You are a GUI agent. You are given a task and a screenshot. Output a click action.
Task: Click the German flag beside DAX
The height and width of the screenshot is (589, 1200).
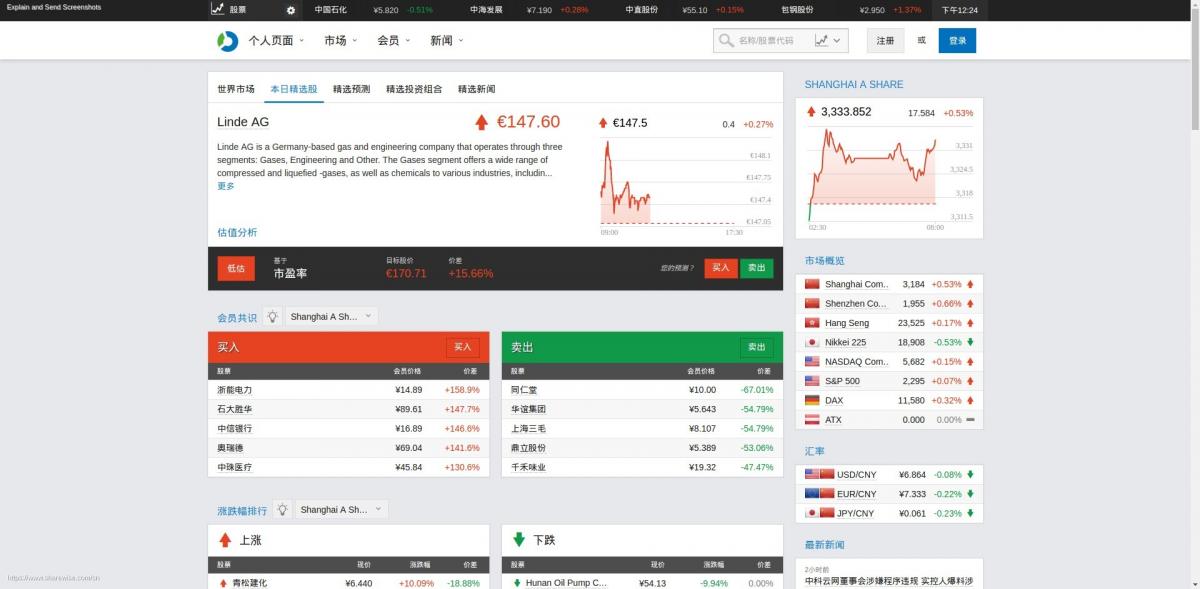(x=812, y=400)
